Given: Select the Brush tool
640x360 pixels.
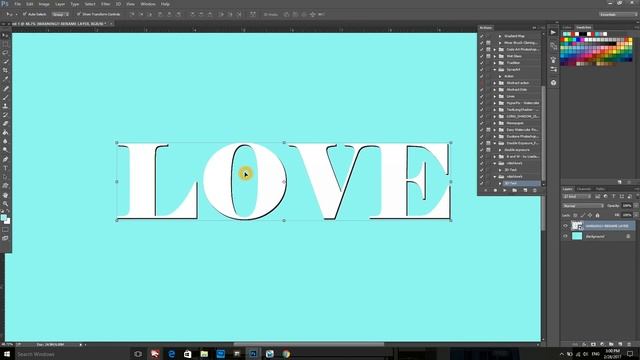Looking at the screenshot, I should coord(5,97).
